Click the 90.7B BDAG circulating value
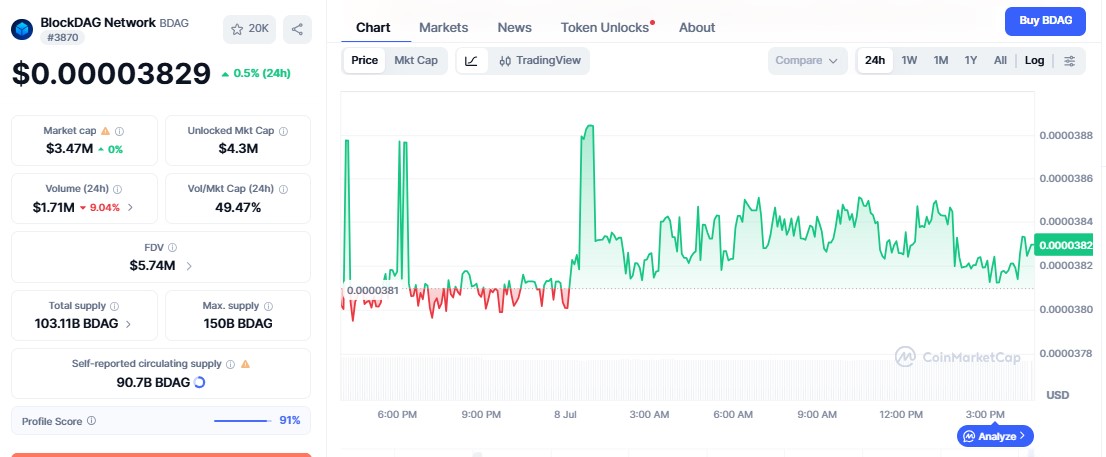Image resolution: width=1106 pixels, height=457 pixels. pos(153,382)
